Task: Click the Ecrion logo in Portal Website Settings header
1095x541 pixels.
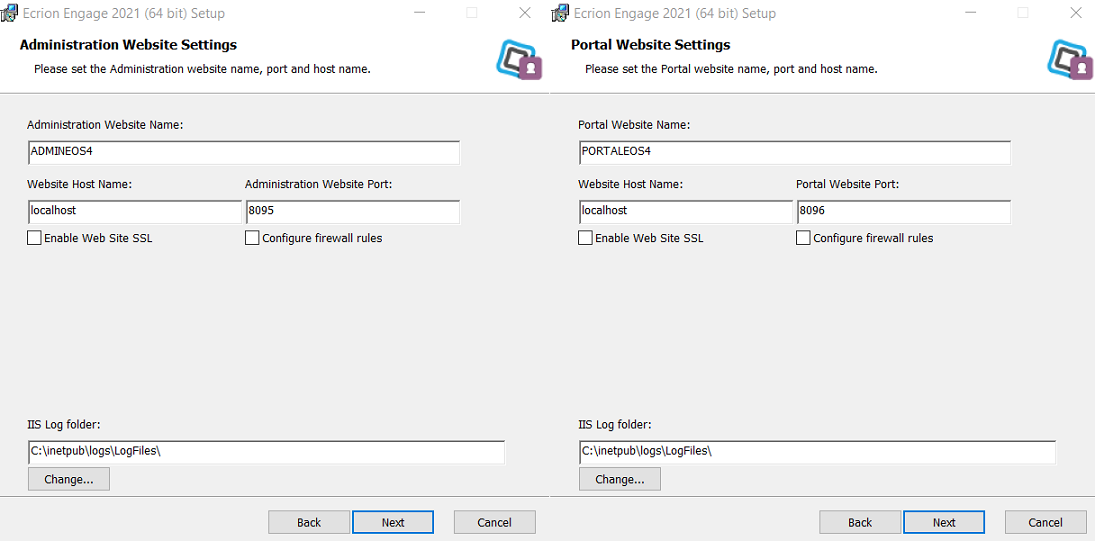Action: coord(1071,59)
